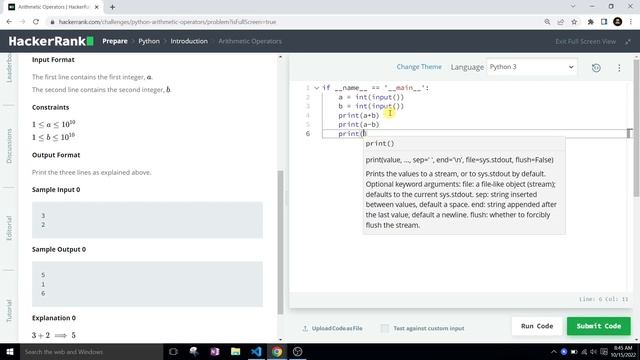Screen dimensions: 640x360
Task: Click Upload Code as File
Action: 332,328
